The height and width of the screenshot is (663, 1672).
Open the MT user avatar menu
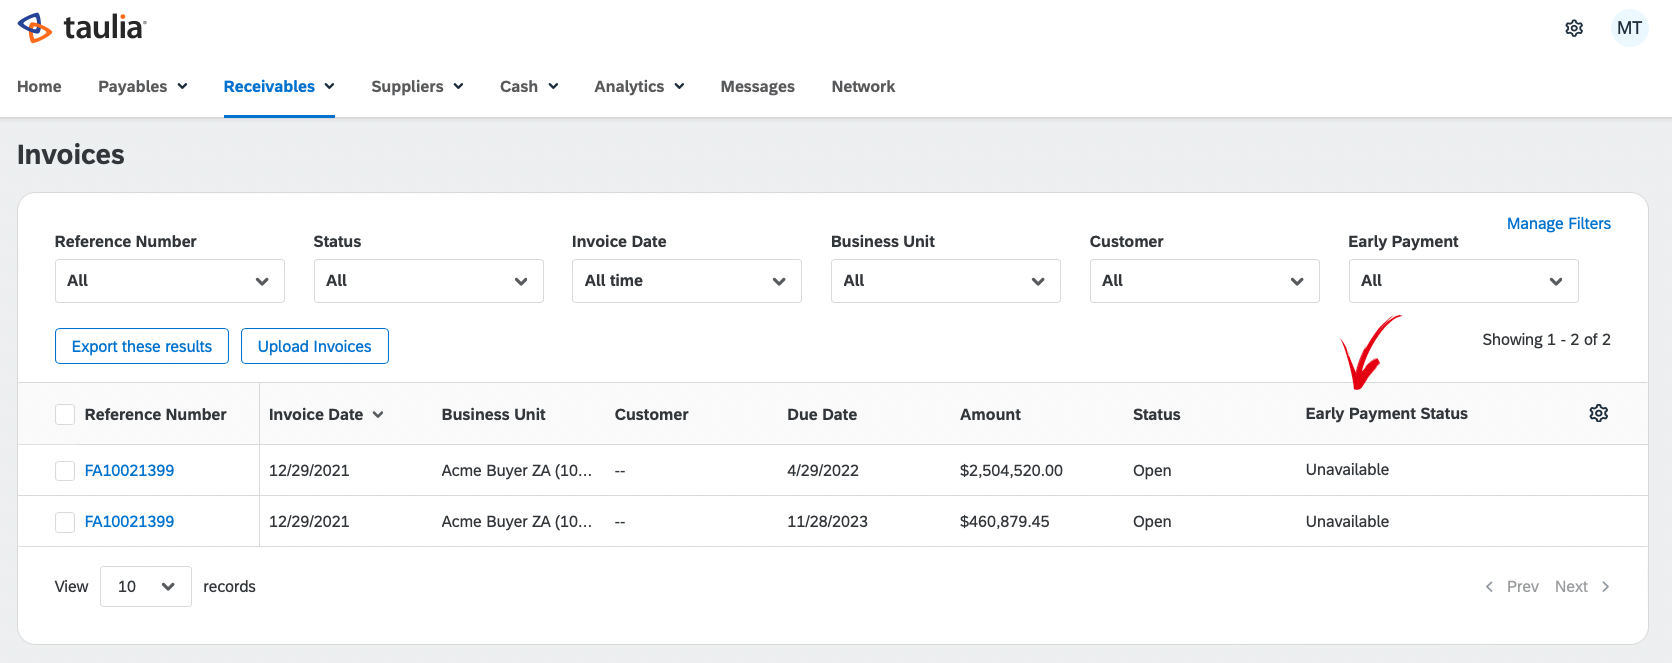click(1629, 28)
